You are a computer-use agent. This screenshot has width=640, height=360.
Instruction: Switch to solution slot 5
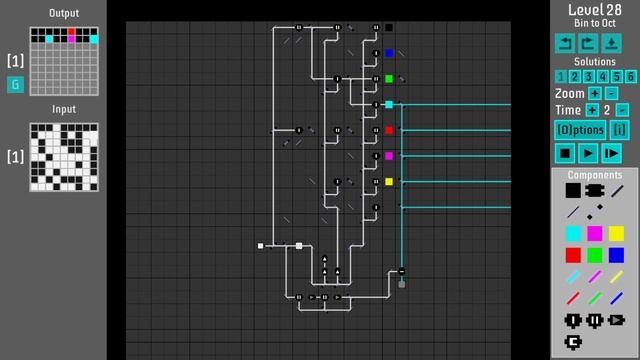(x=617, y=77)
